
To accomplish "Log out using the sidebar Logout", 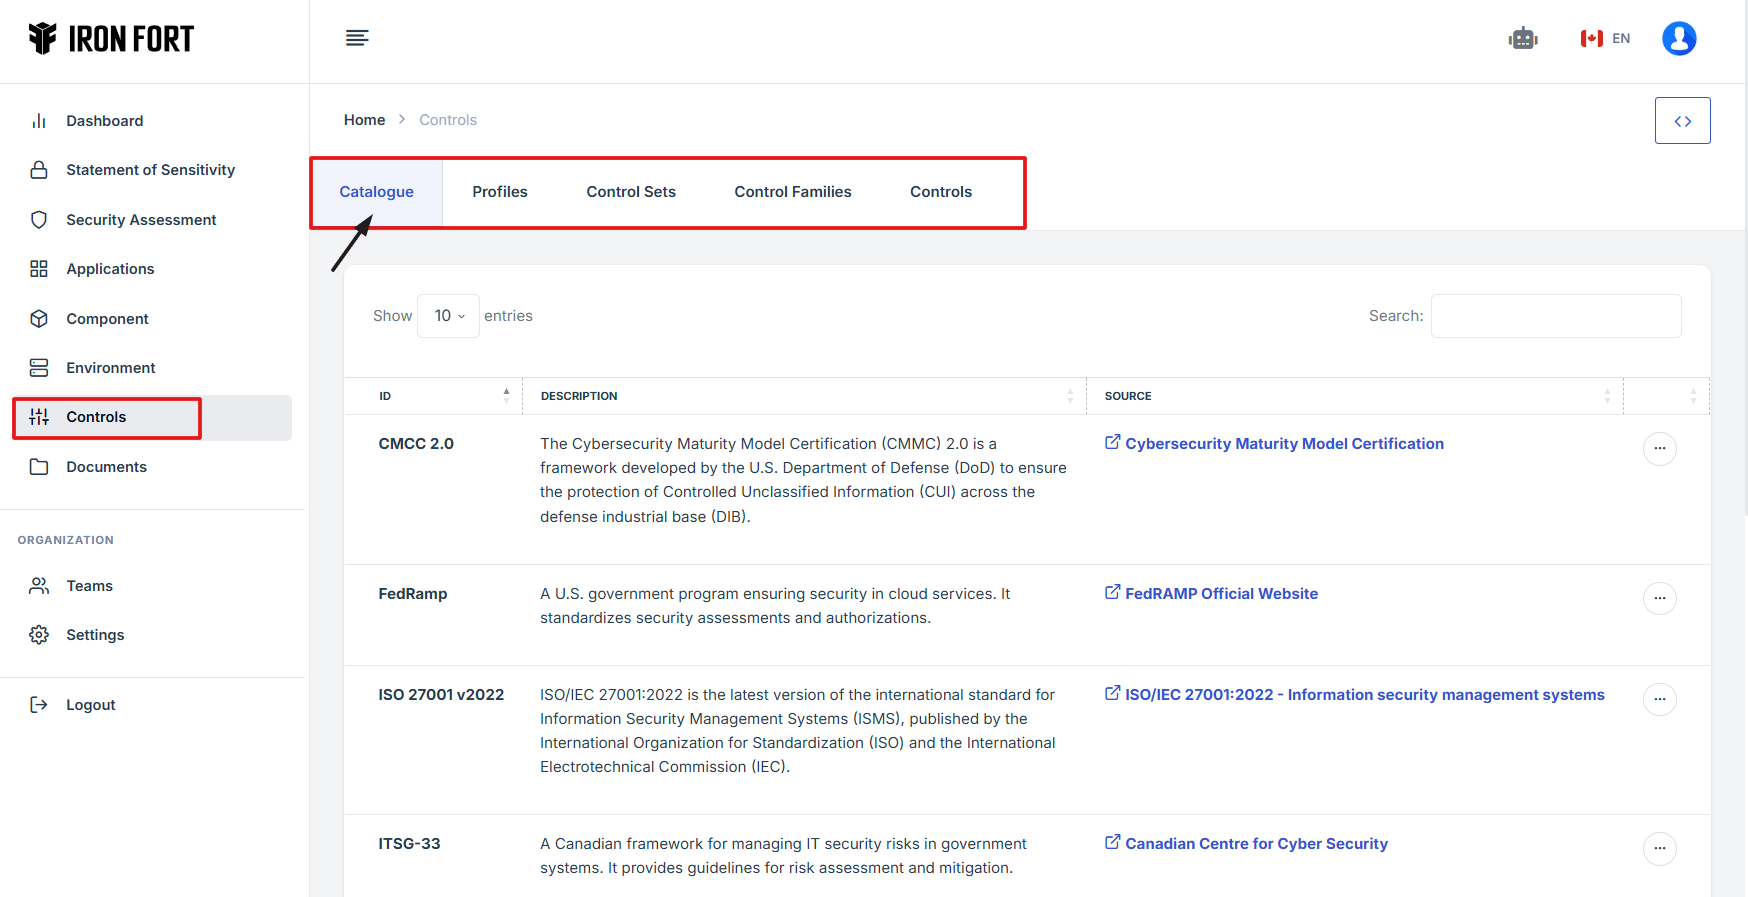I will 90,705.
